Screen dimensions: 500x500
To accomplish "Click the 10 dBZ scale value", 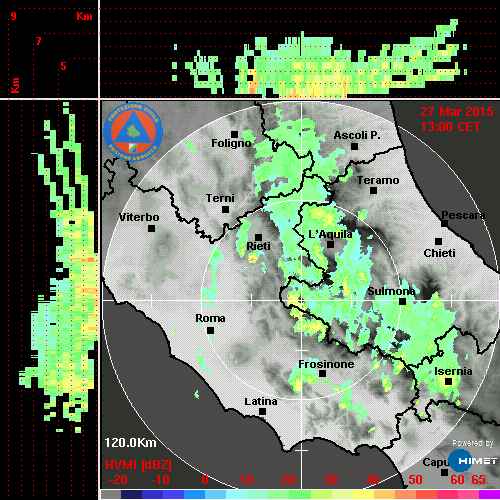I will (247, 480).
